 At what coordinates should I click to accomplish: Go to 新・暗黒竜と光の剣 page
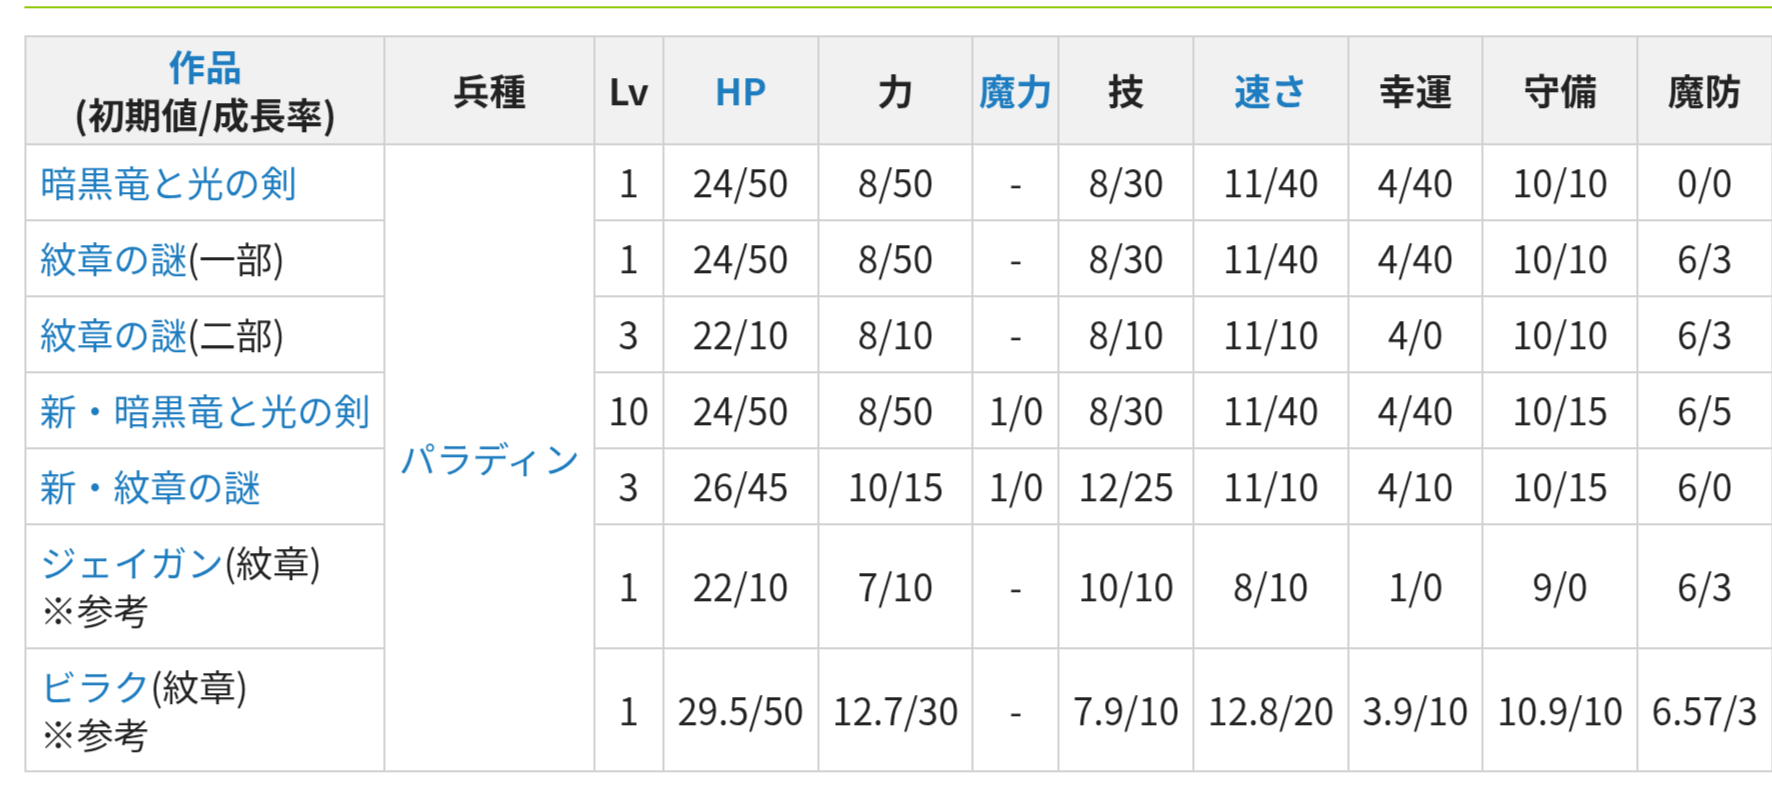tap(205, 411)
